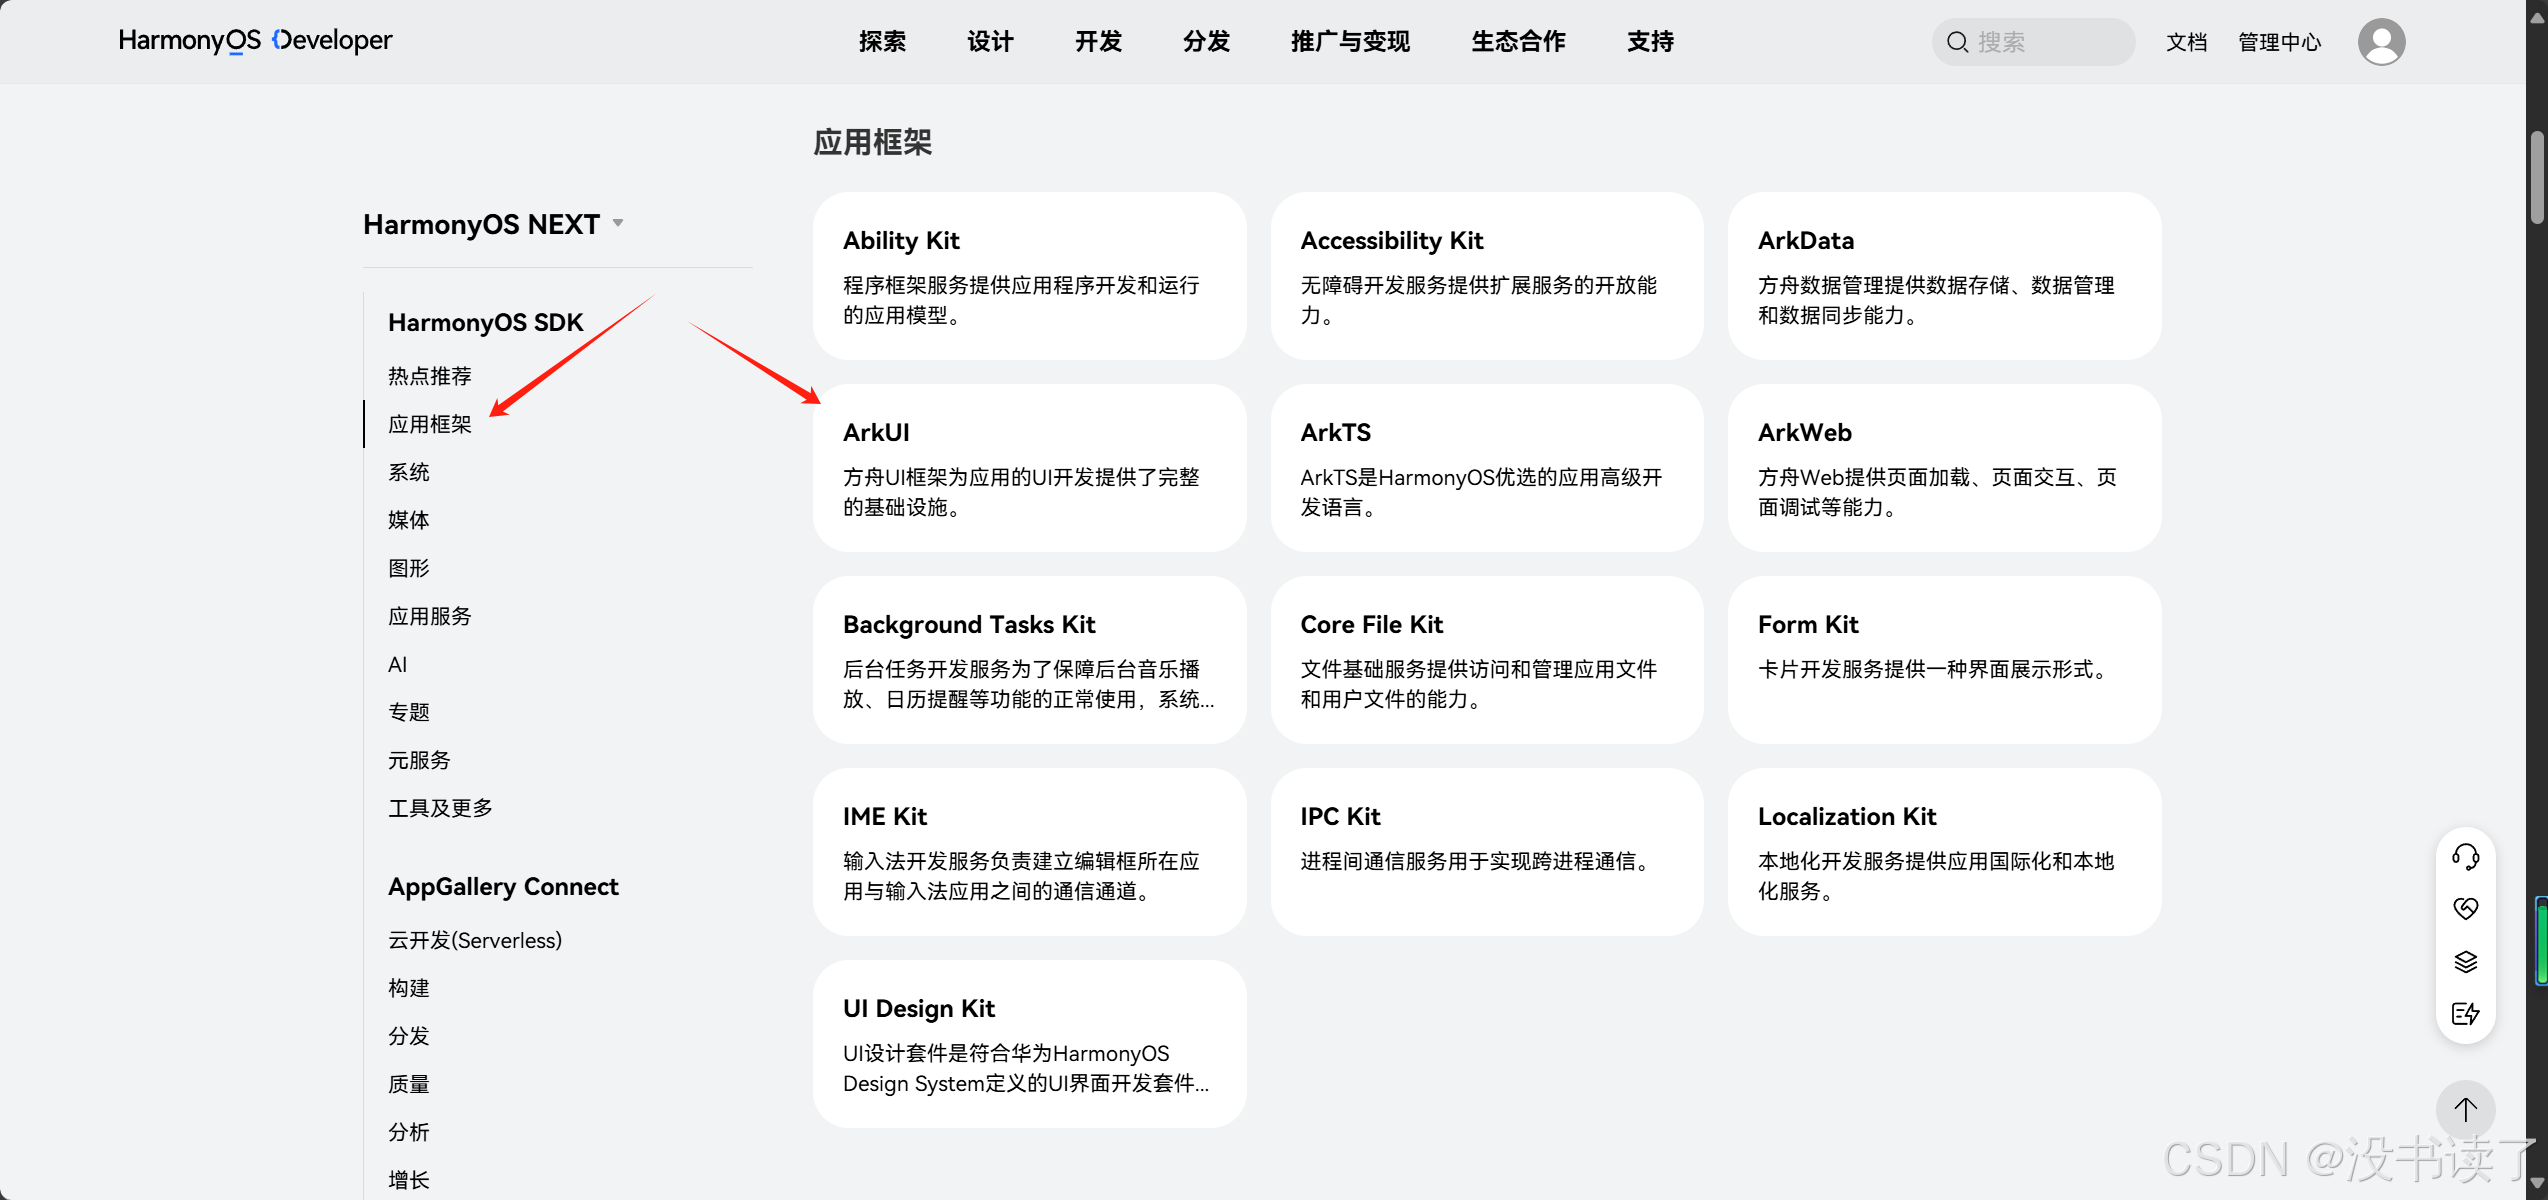
Task: Select 系统 in the sidebar
Action: 408,472
